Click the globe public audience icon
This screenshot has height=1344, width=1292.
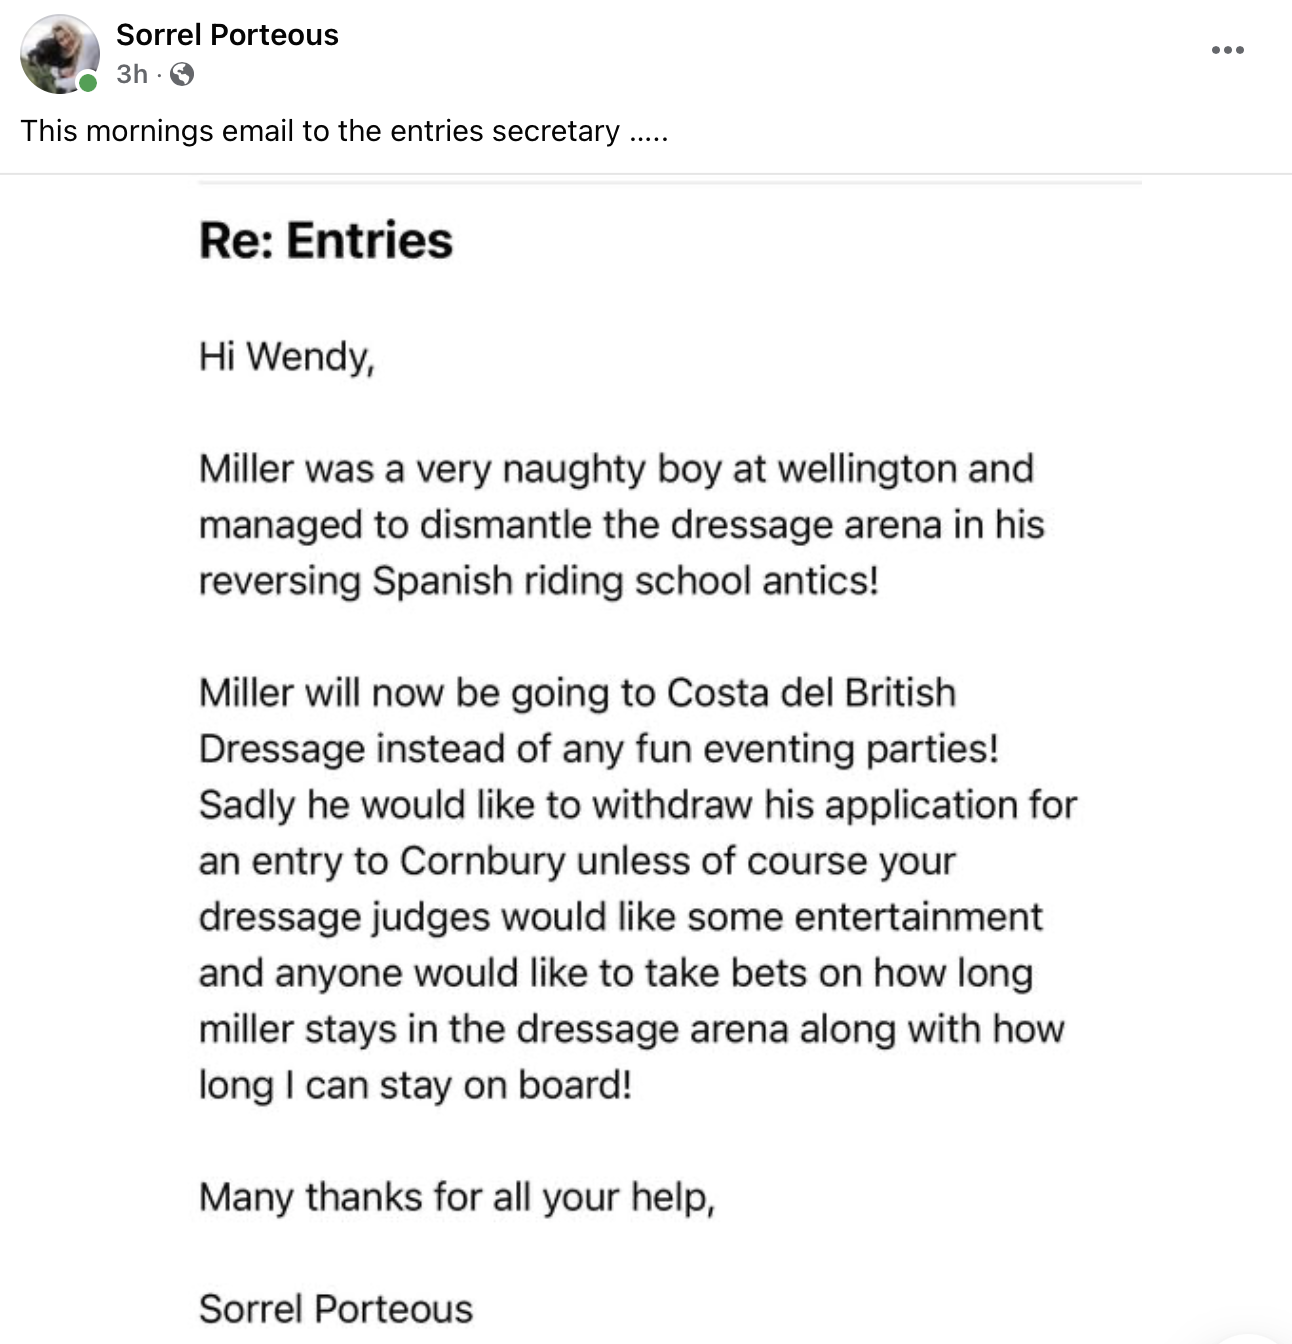[182, 74]
